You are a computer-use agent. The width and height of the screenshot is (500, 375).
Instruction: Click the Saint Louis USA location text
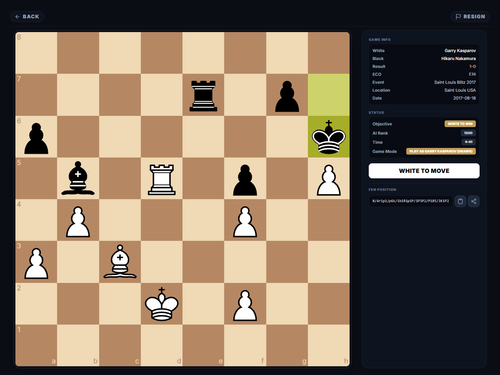460,90
